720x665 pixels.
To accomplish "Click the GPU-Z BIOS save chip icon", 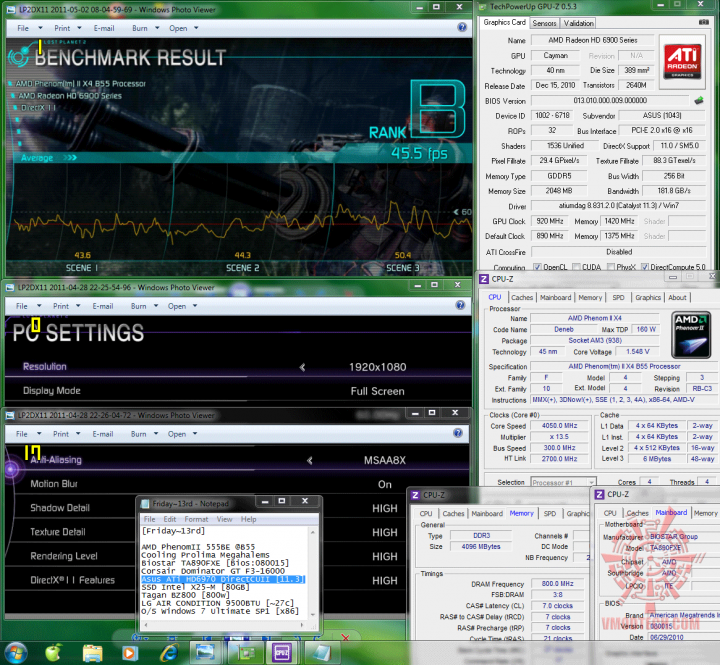I will click(x=699, y=100).
